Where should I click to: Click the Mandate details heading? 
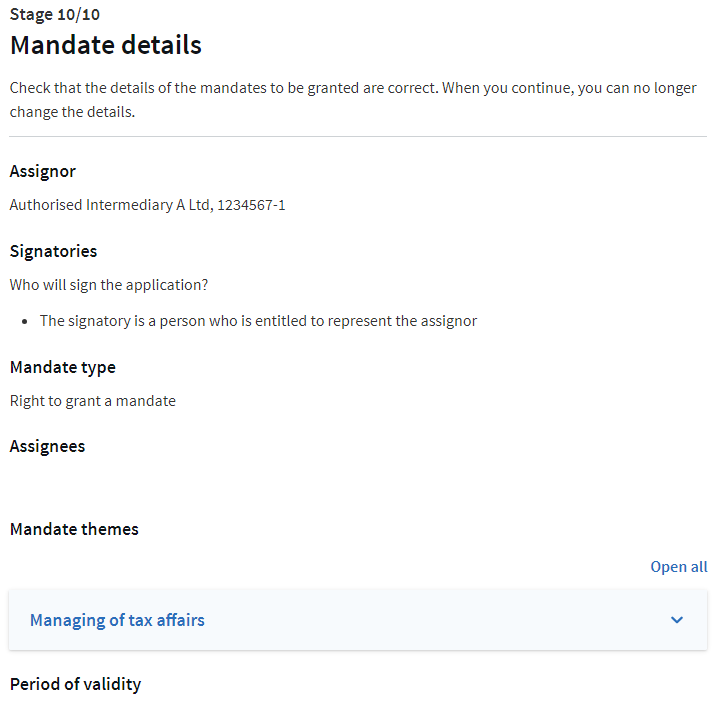click(x=105, y=45)
